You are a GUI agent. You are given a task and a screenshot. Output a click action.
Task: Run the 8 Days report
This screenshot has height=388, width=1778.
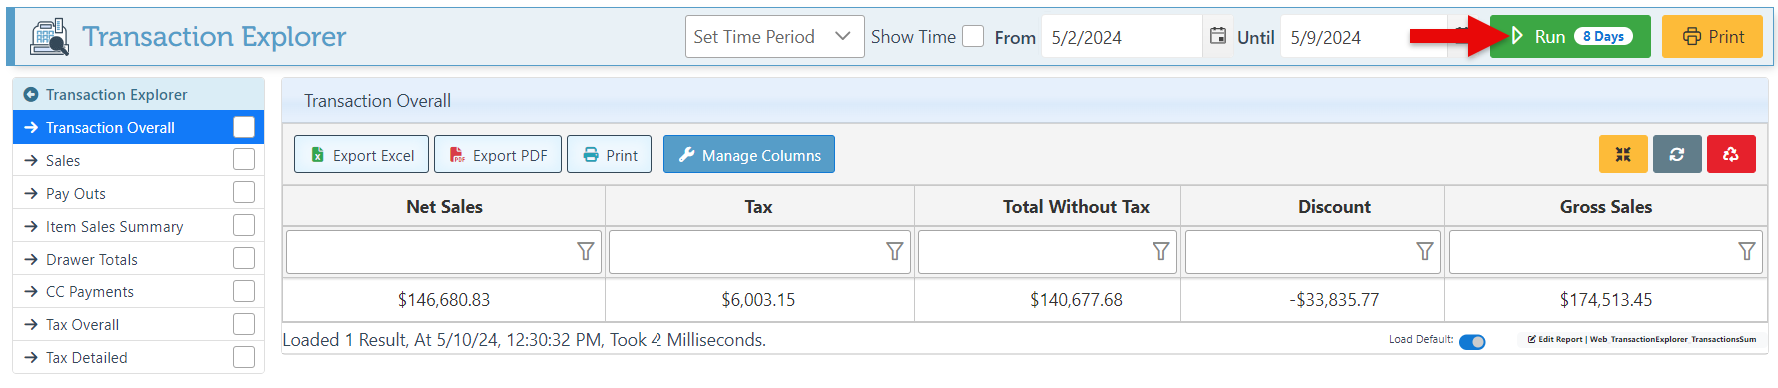pos(1570,37)
